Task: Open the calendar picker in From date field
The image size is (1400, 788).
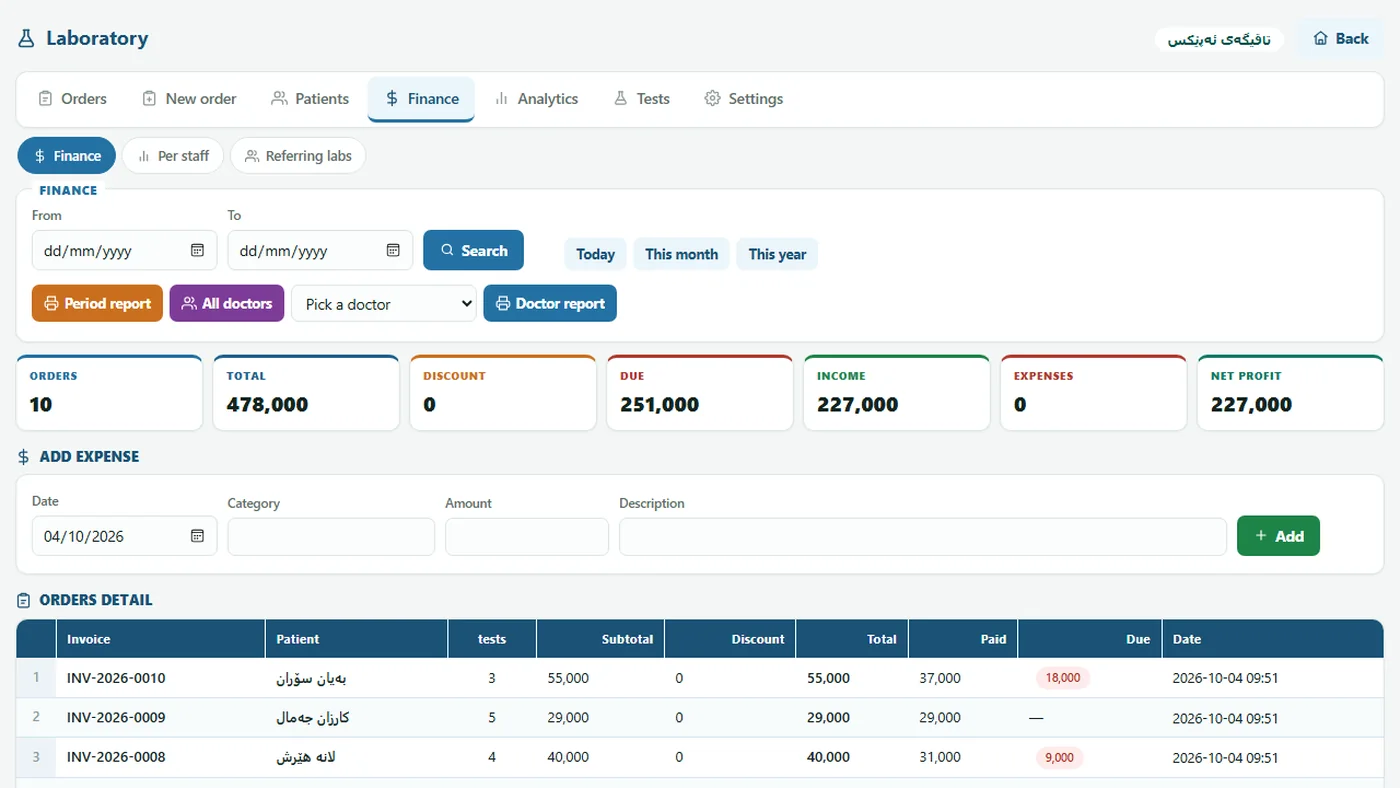Action: (197, 250)
